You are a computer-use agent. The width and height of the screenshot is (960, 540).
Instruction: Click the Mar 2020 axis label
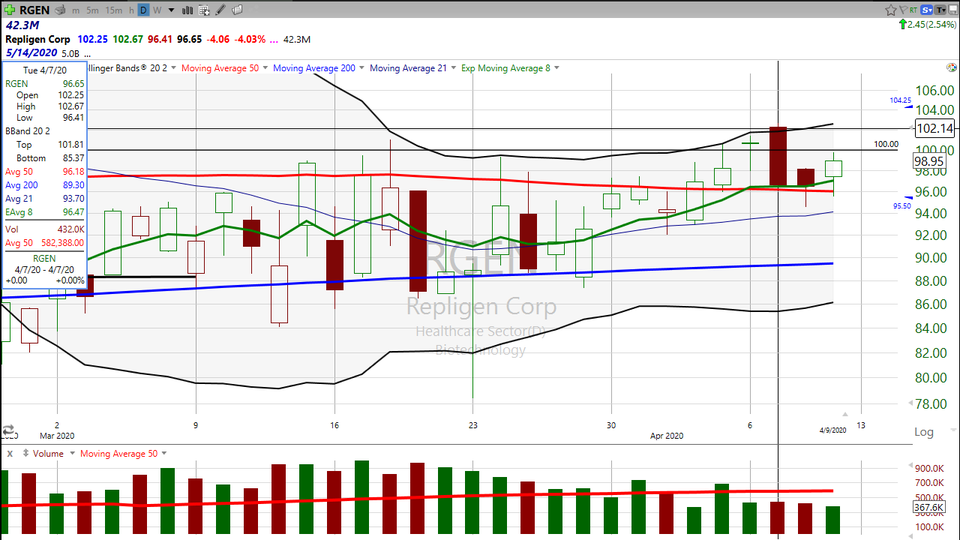pos(57,436)
